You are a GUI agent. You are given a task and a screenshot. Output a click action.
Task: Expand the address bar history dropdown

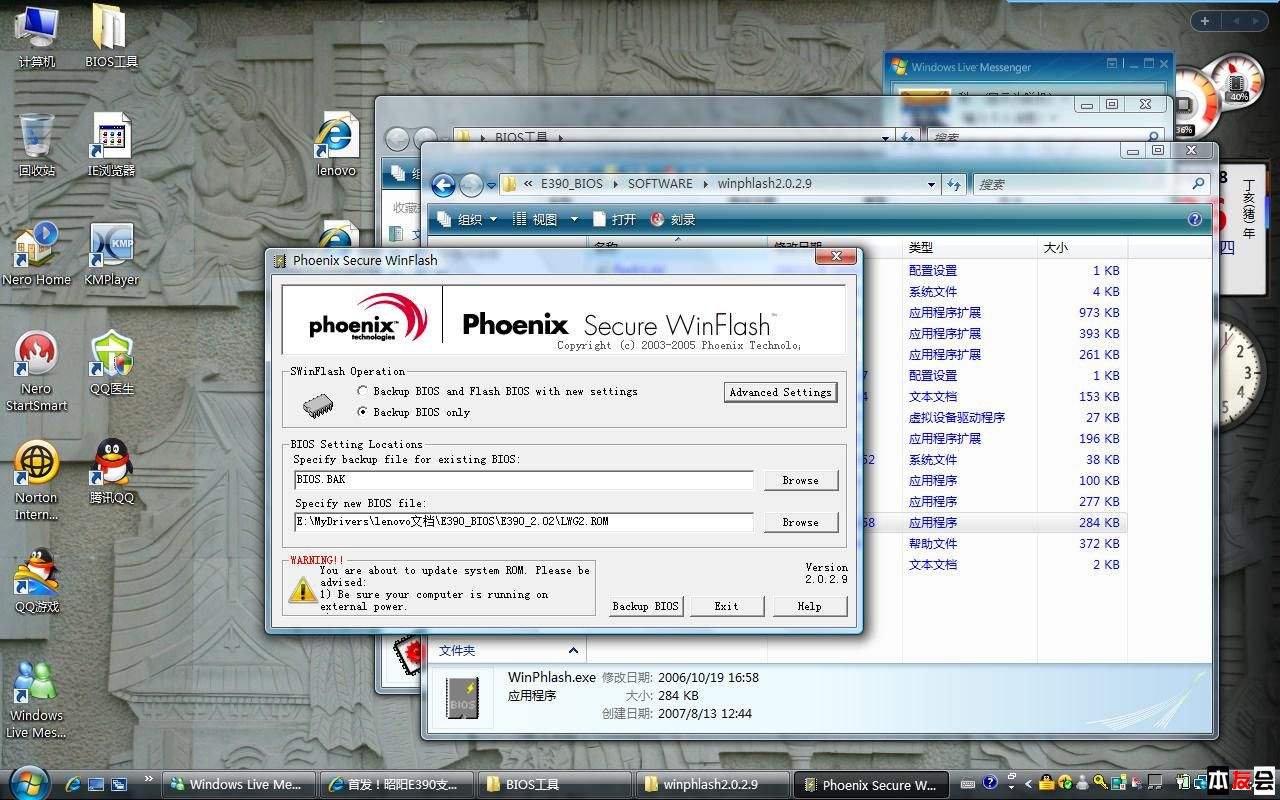(x=931, y=184)
